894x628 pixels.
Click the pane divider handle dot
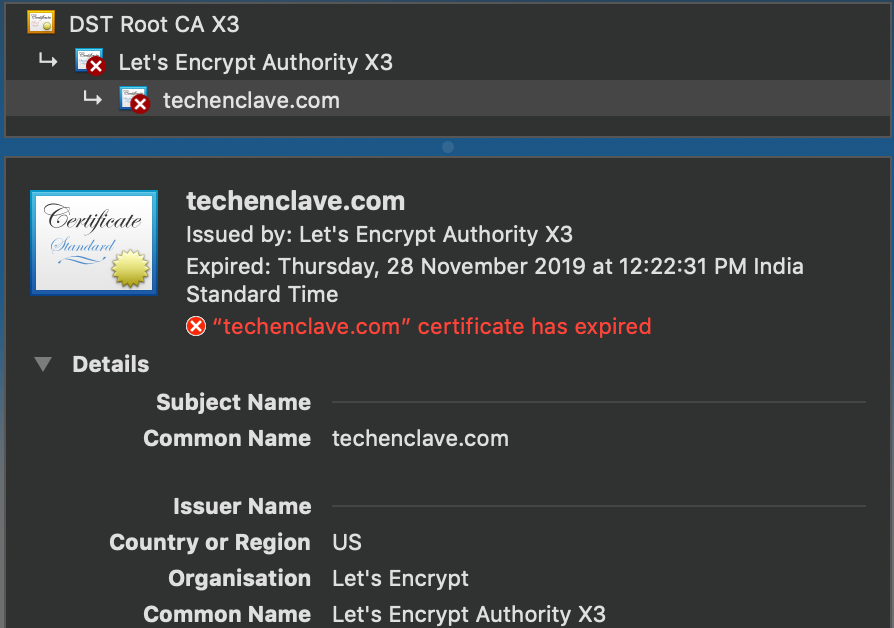point(448,147)
